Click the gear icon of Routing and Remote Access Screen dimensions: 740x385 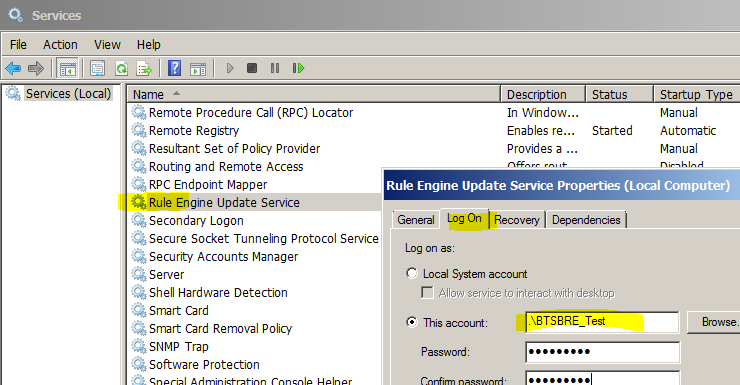click(139, 166)
